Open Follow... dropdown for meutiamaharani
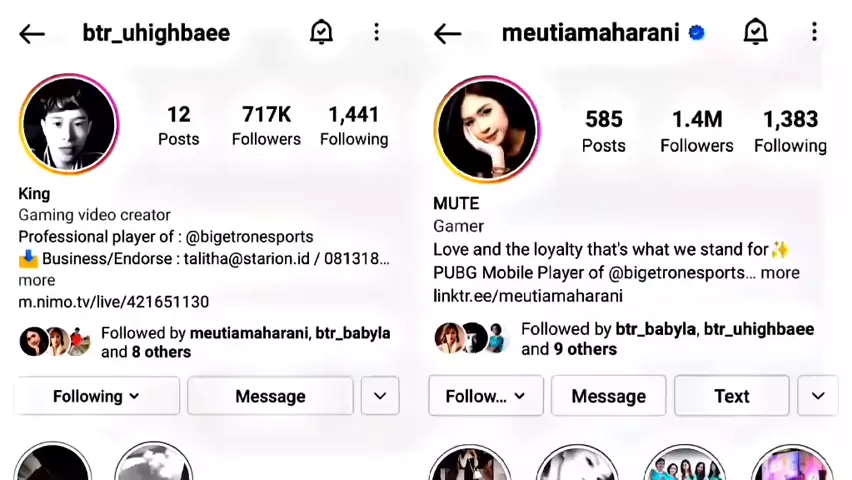 [x=486, y=396]
